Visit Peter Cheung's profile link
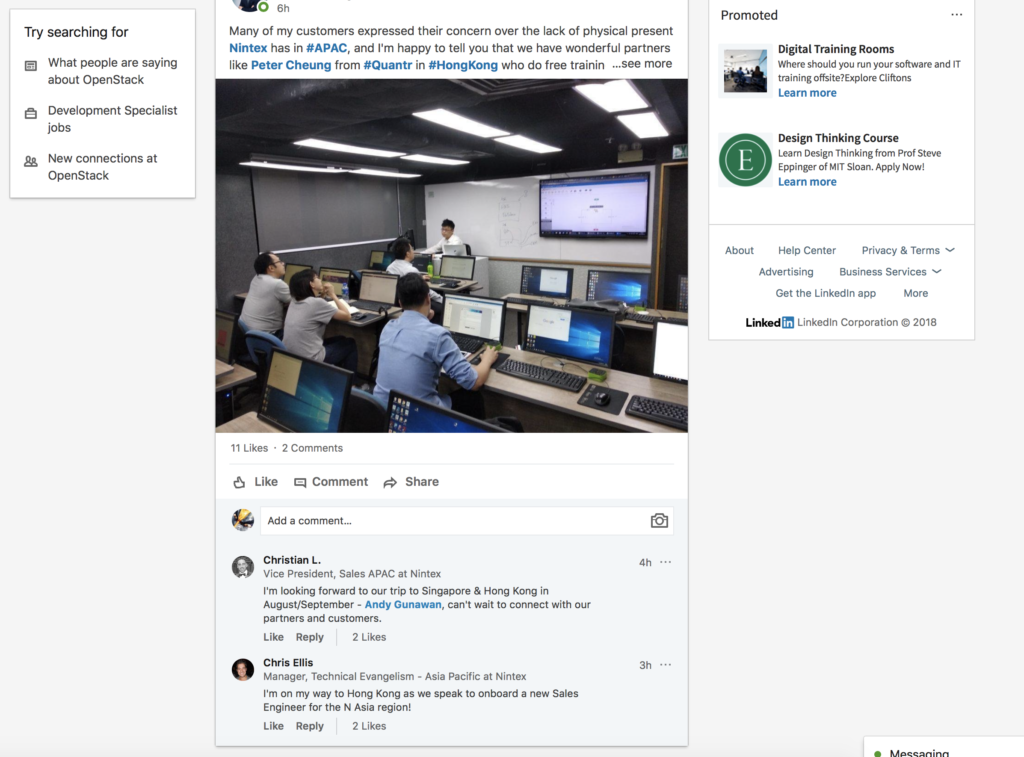Screen dimensions: 1024x757 click(291, 65)
